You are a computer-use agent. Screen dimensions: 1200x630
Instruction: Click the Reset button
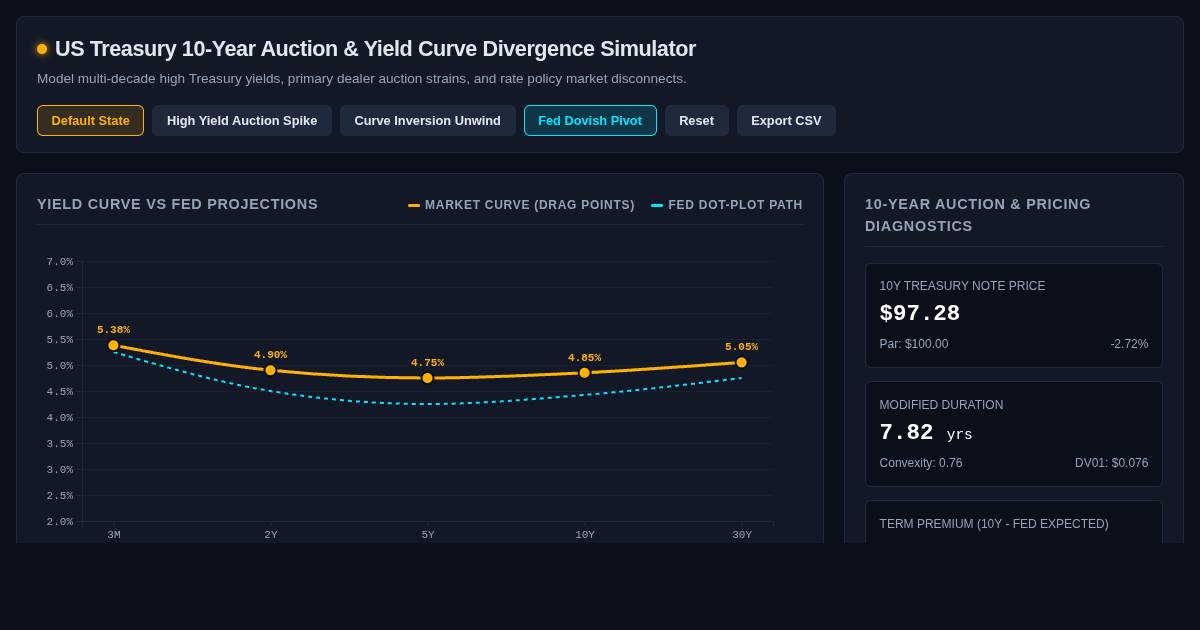coord(697,121)
